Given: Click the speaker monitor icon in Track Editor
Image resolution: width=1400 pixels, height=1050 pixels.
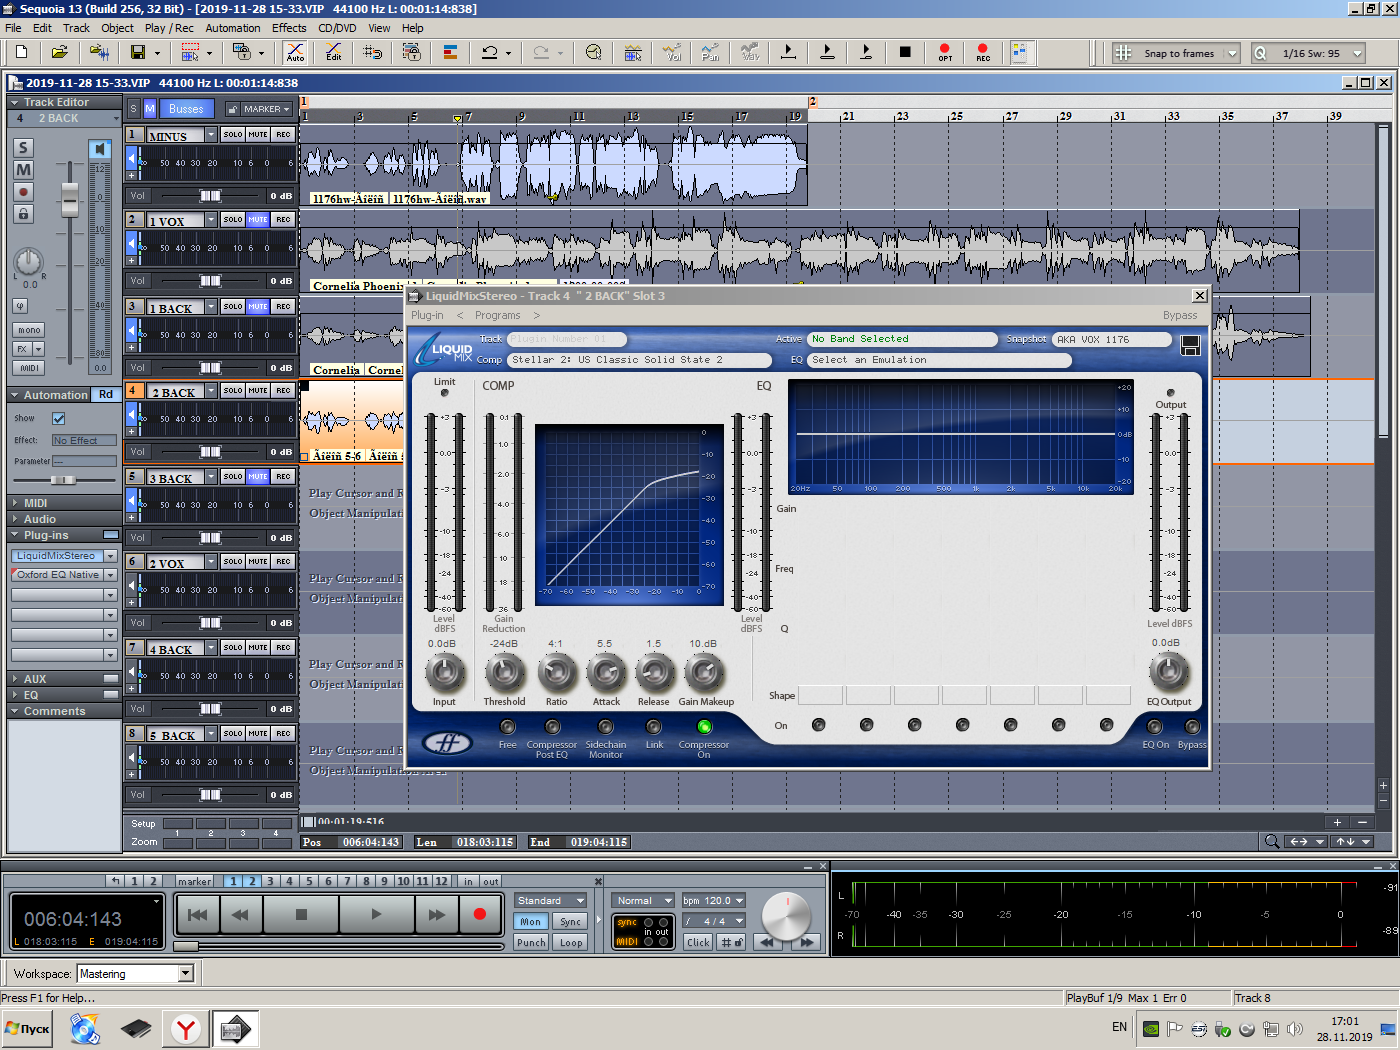Looking at the screenshot, I should [x=100, y=149].
